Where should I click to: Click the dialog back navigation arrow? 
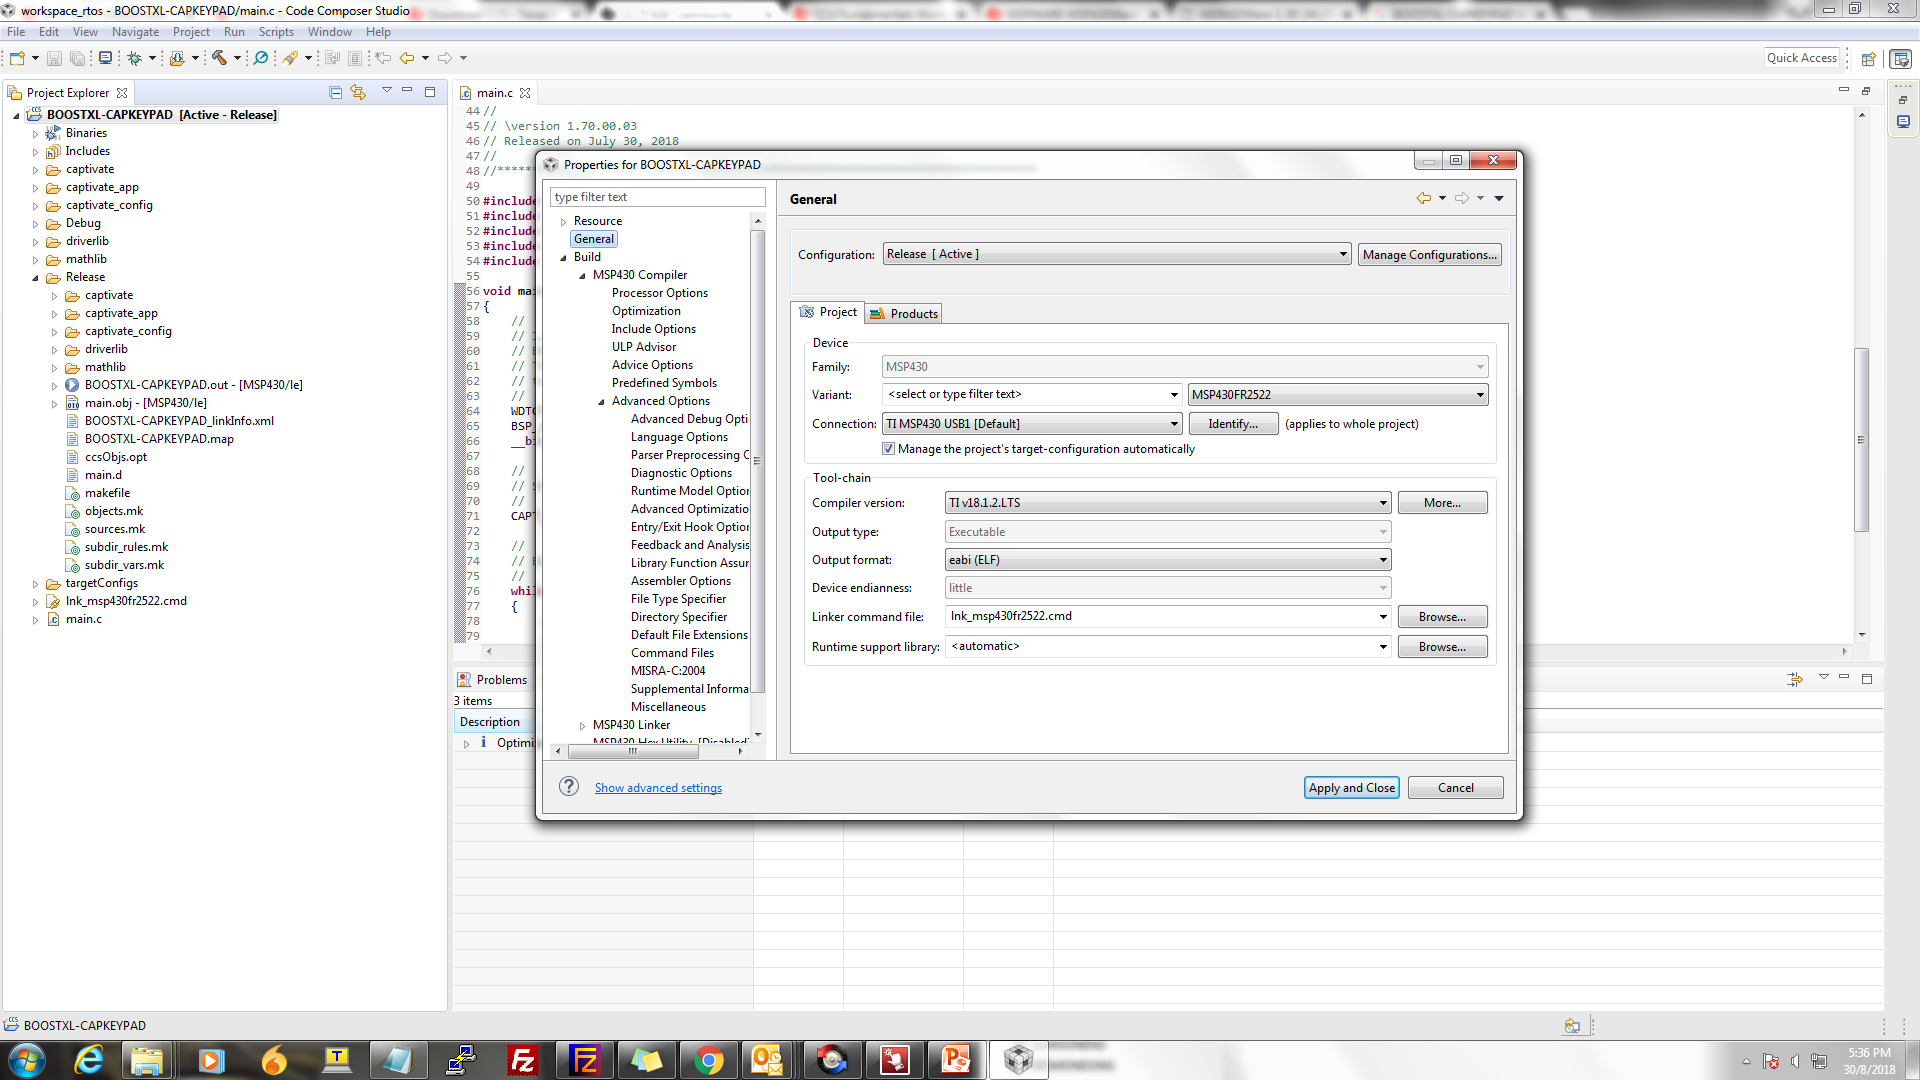(1423, 198)
